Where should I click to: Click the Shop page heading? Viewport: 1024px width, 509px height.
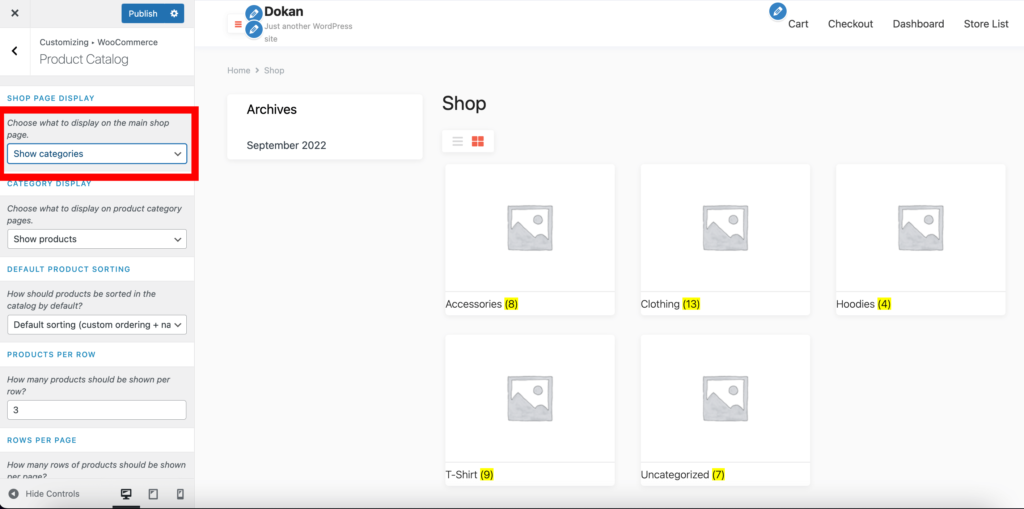pos(464,103)
